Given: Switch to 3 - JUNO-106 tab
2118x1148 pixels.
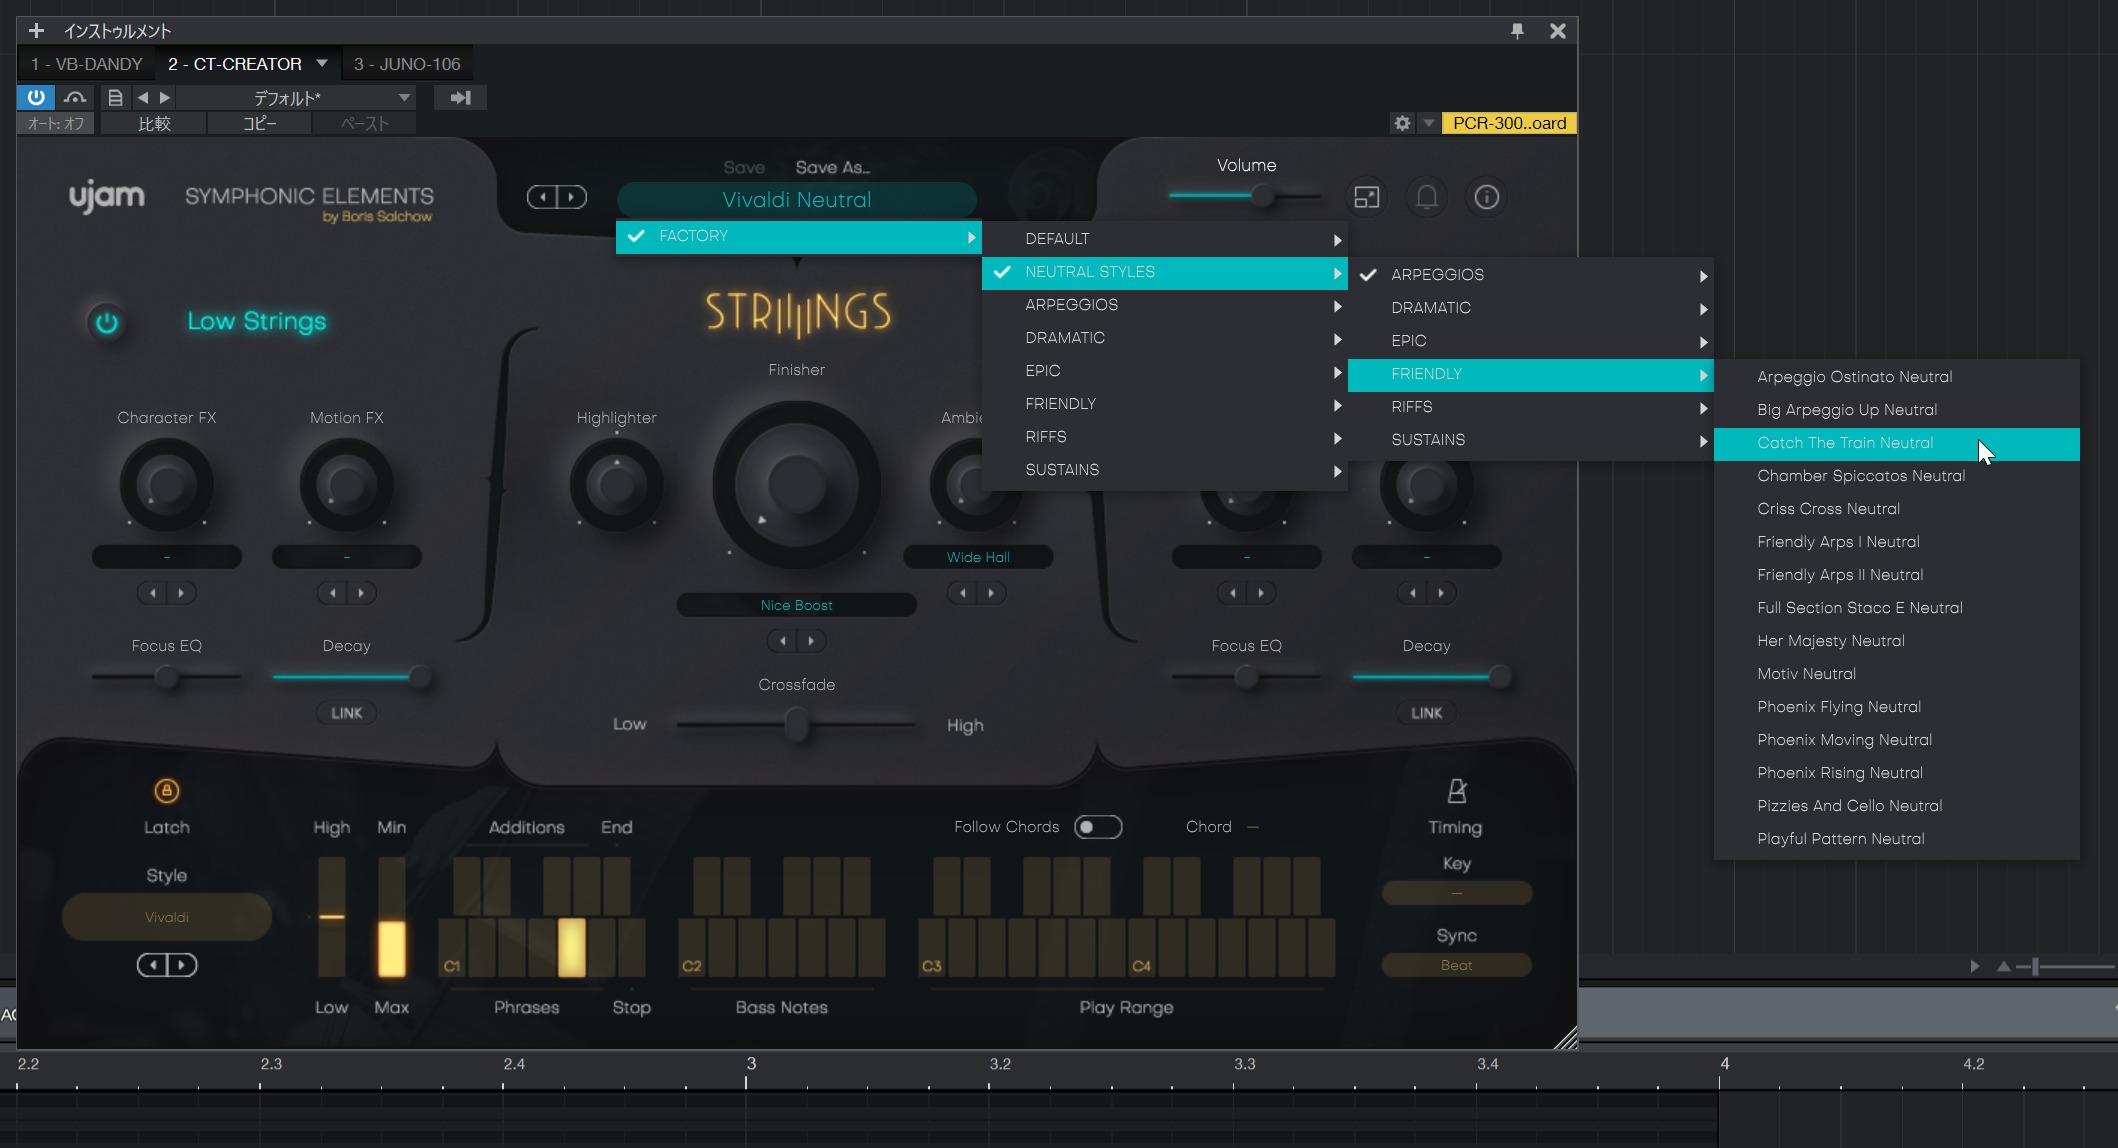Looking at the screenshot, I should coord(407,63).
